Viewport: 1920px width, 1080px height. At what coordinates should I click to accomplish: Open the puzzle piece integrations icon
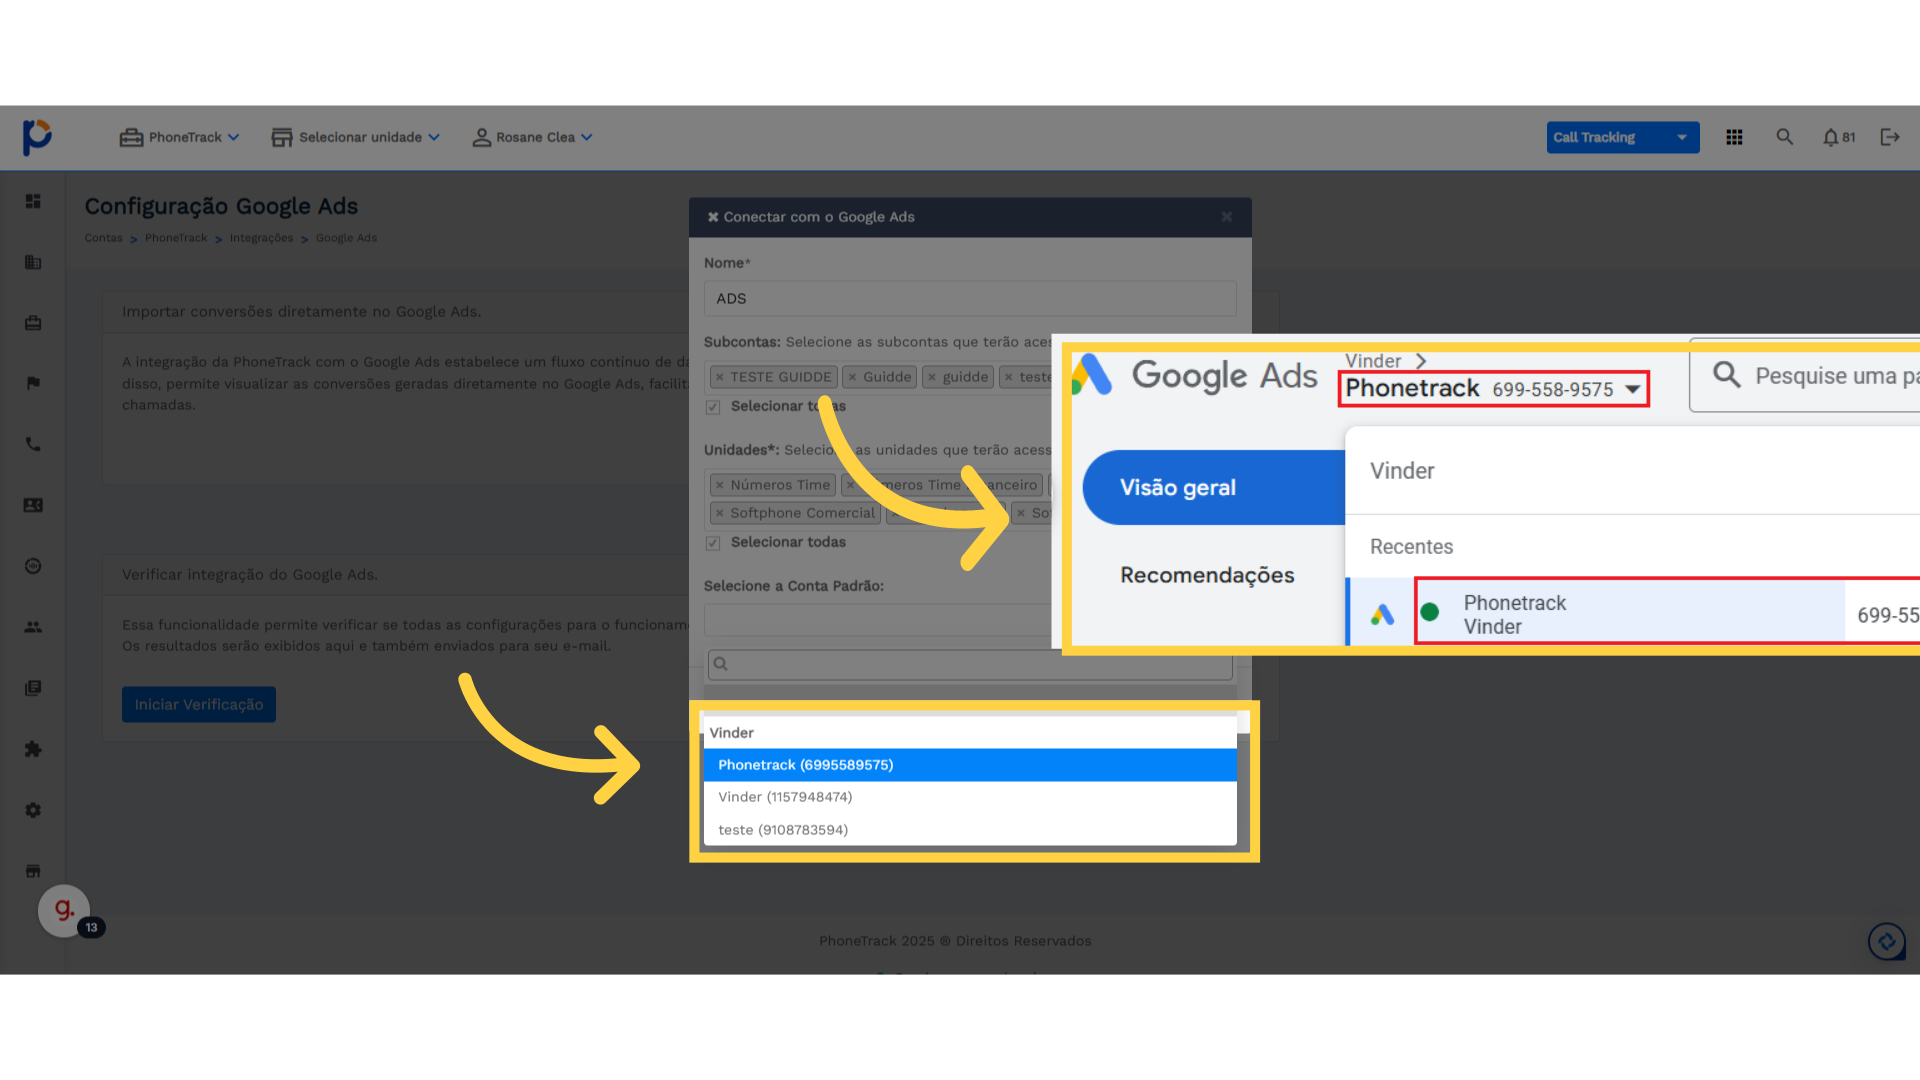33,749
